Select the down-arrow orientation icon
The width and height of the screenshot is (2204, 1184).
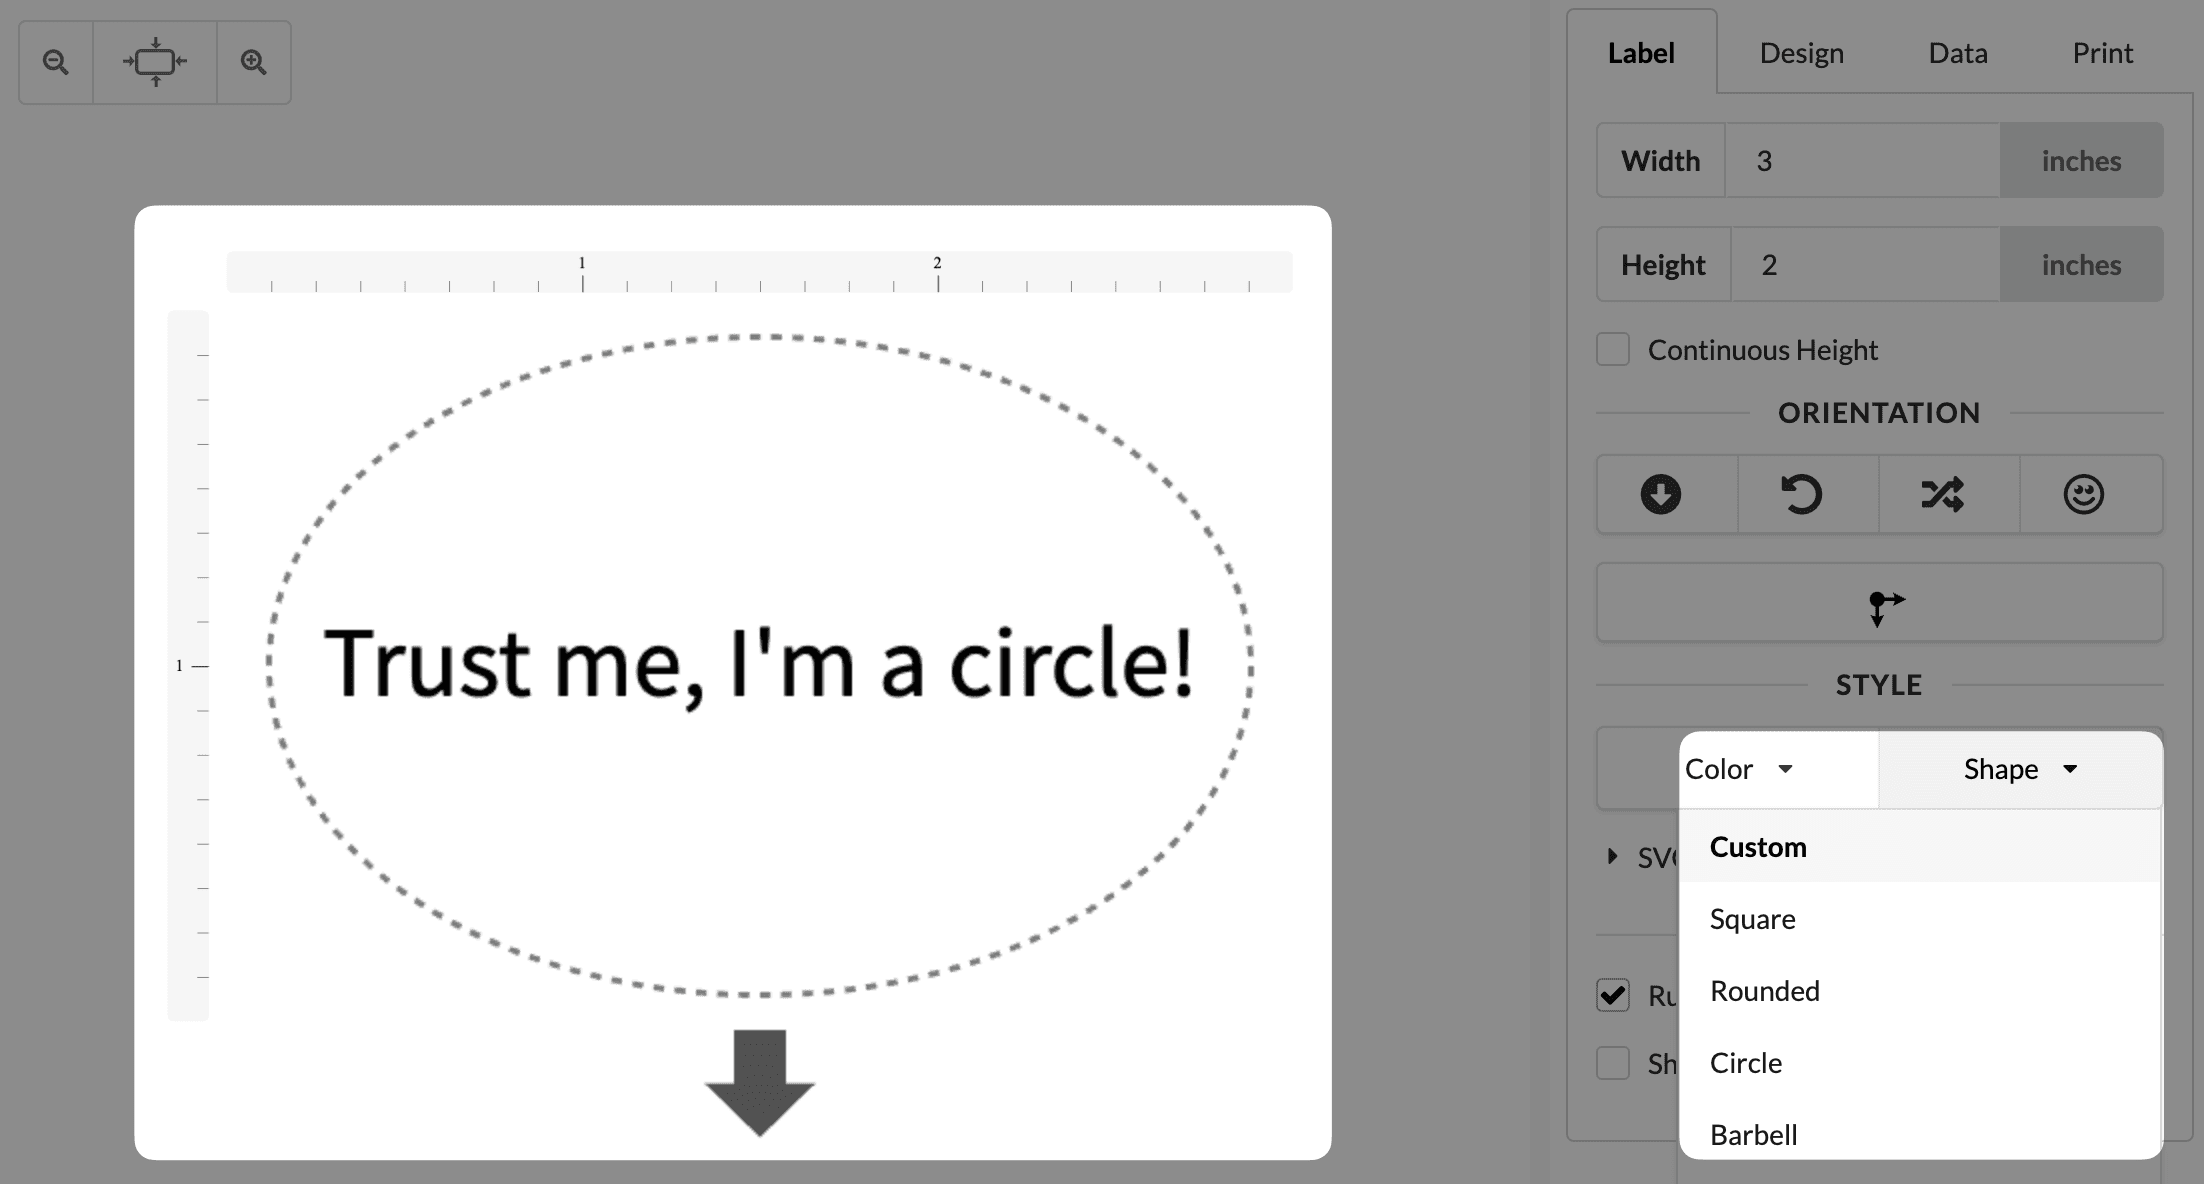coord(1661,494)
